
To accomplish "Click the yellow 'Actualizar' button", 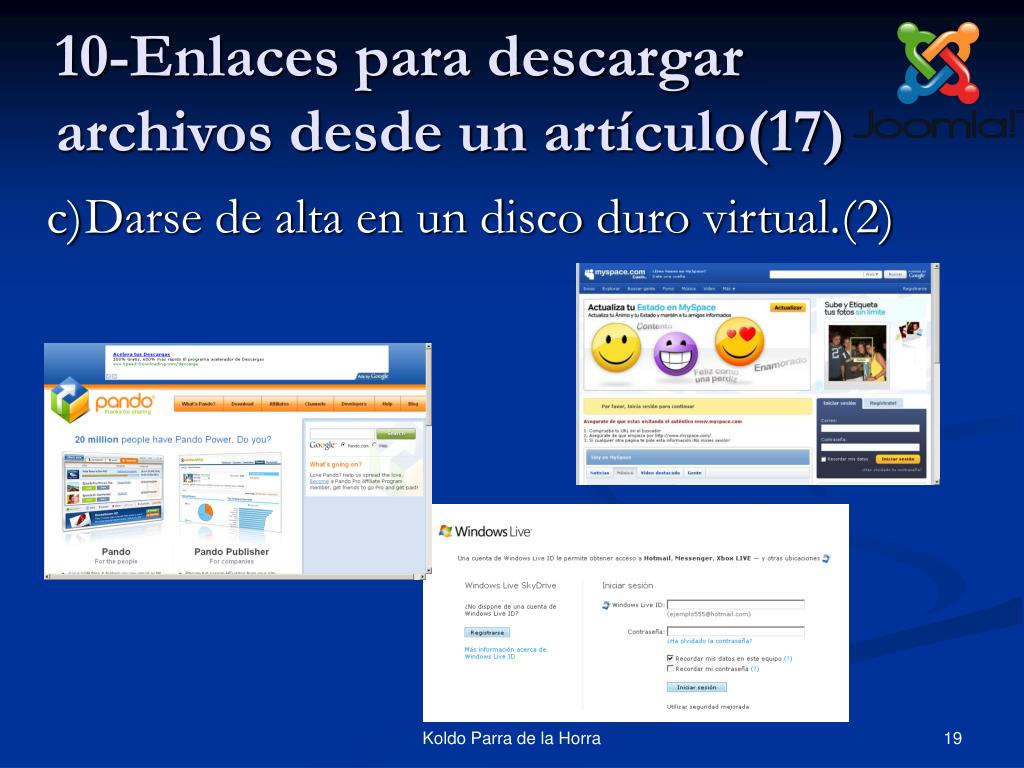I will (x=788, y=308).
